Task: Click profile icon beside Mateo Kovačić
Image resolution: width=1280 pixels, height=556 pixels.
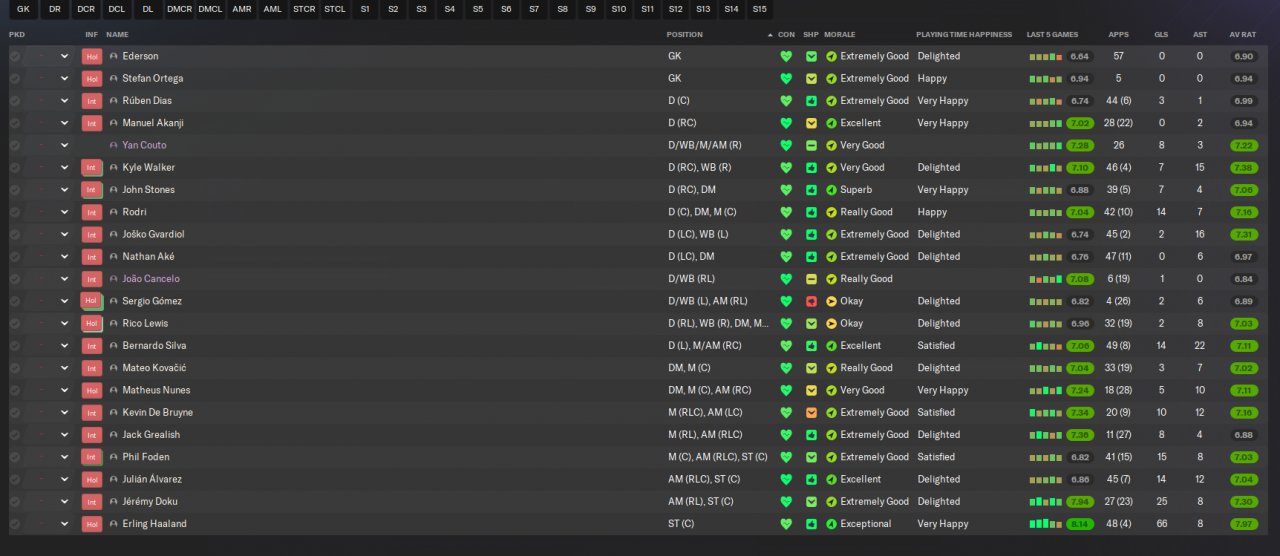Action: point(114,368)
